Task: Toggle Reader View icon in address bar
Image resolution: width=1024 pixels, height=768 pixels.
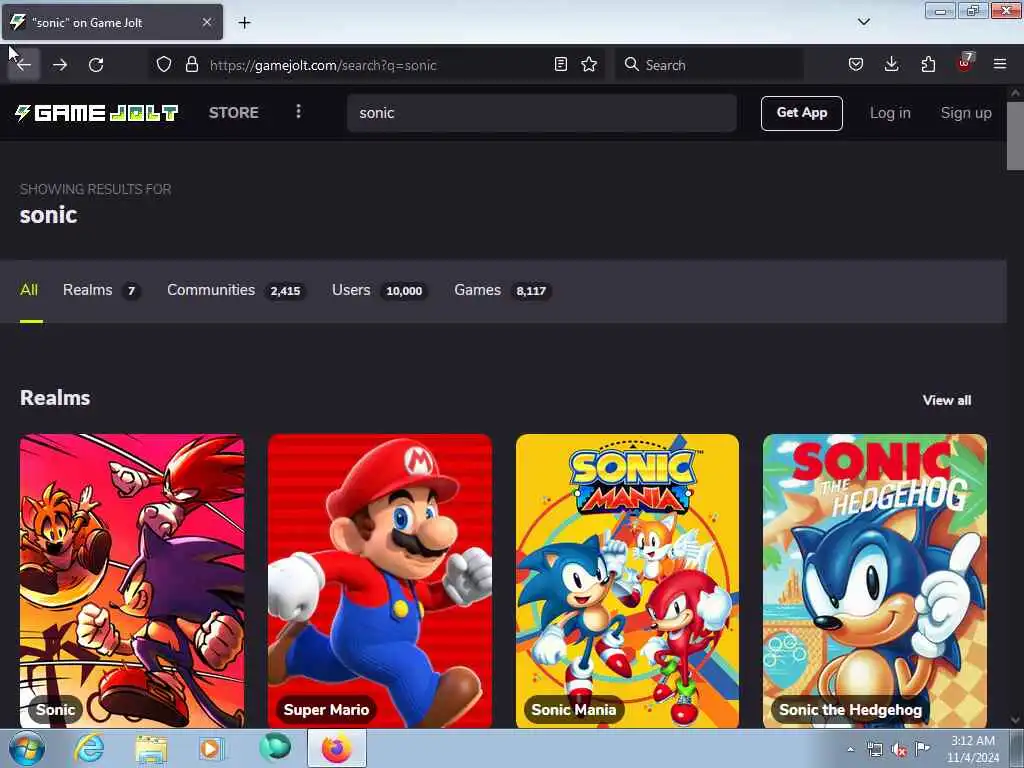Action: tap(560, 65)
